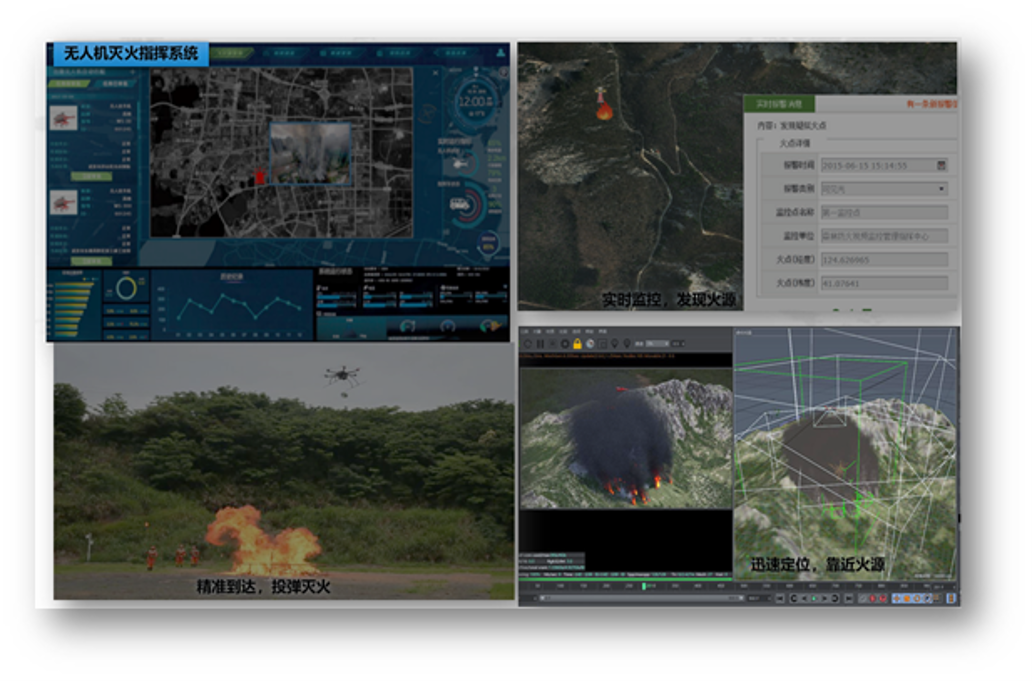Click the green button under the first drone card

[x=91, y=176]
